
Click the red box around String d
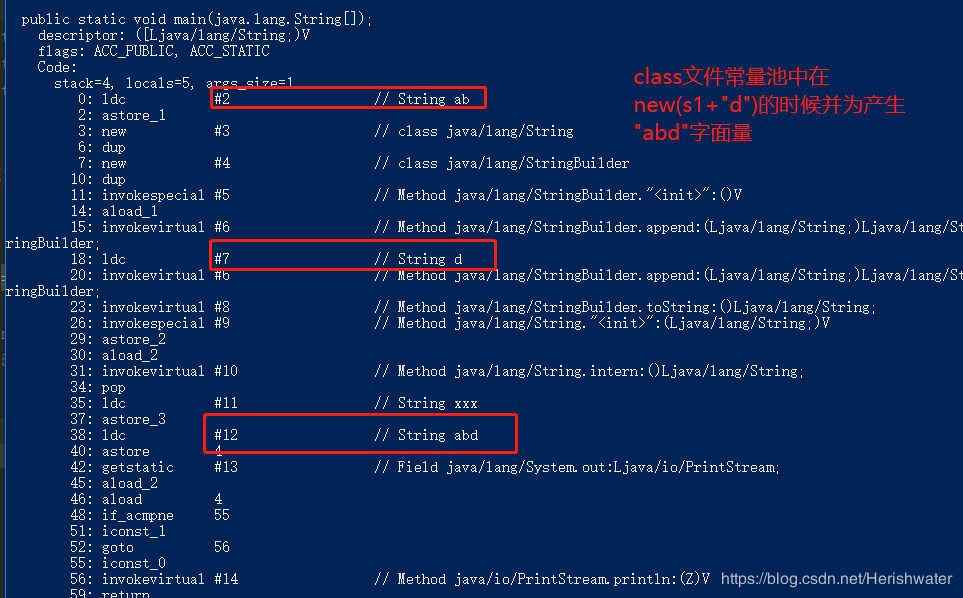click(353, 255)
